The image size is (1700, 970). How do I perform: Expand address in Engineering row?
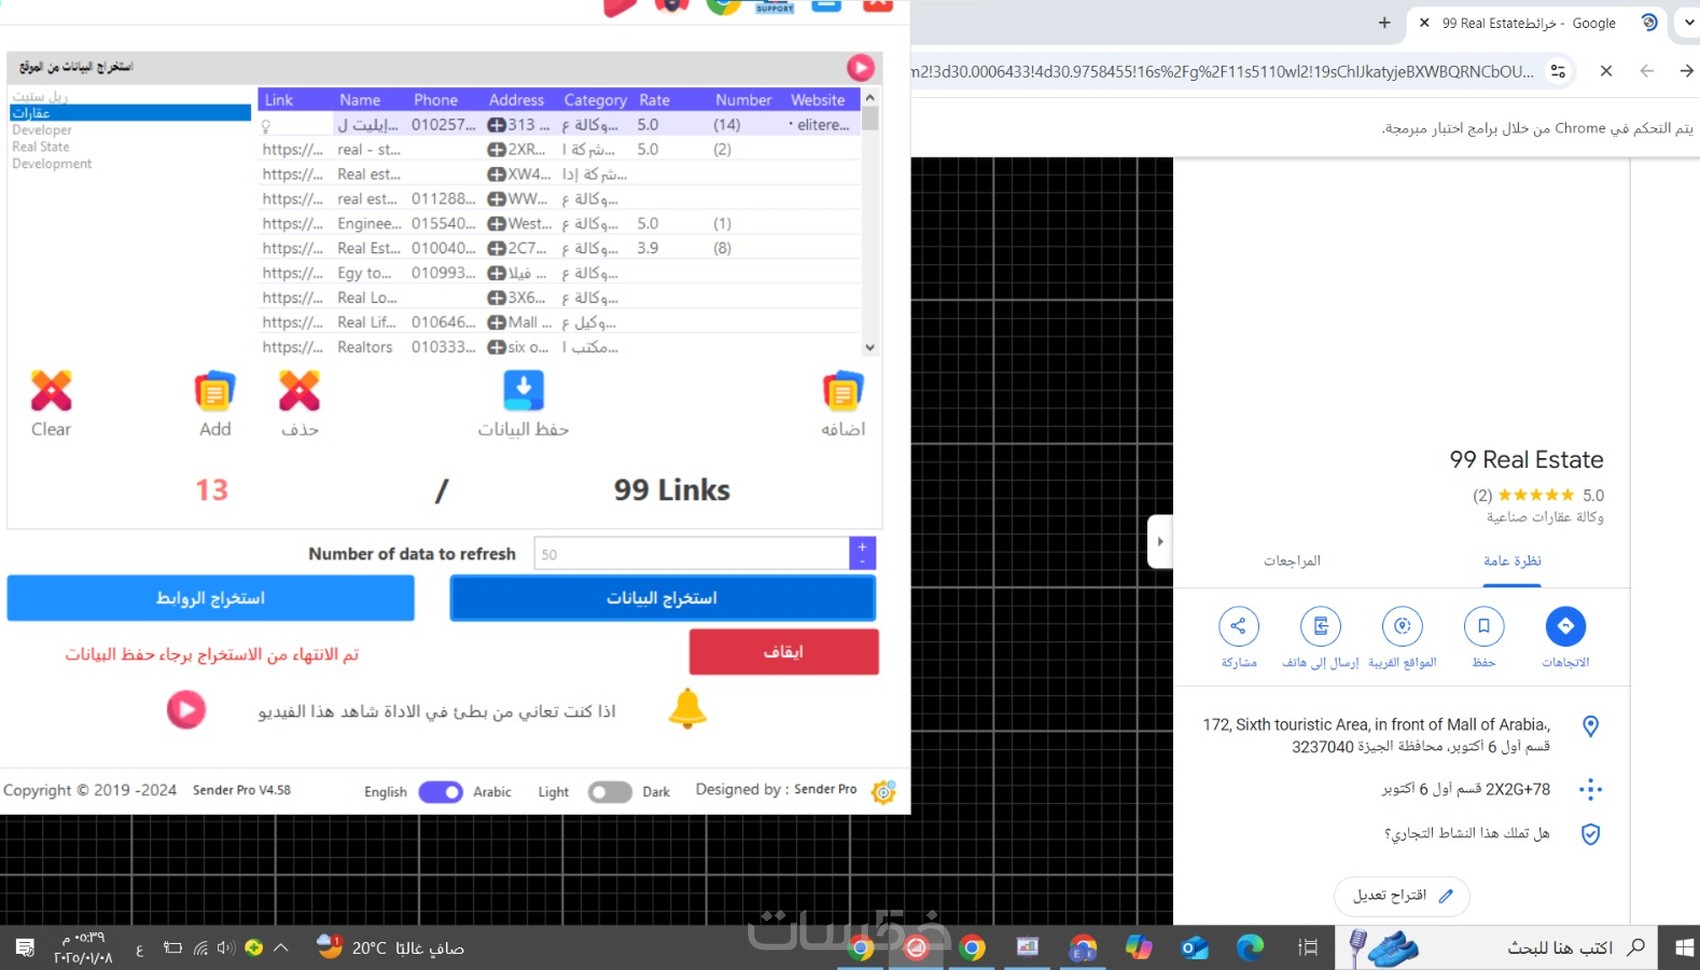pos(496,224)
